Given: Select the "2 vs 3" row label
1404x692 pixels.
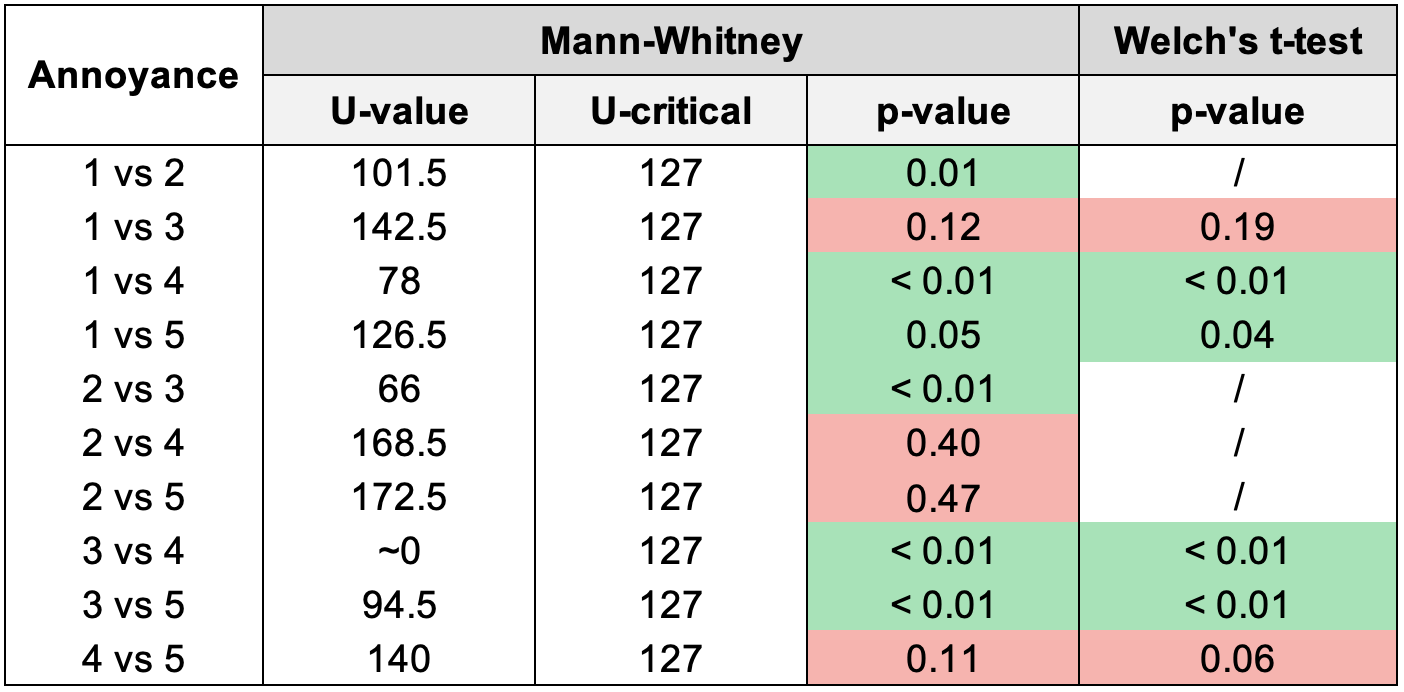Looking at the screenshot, I should [133, 389].
